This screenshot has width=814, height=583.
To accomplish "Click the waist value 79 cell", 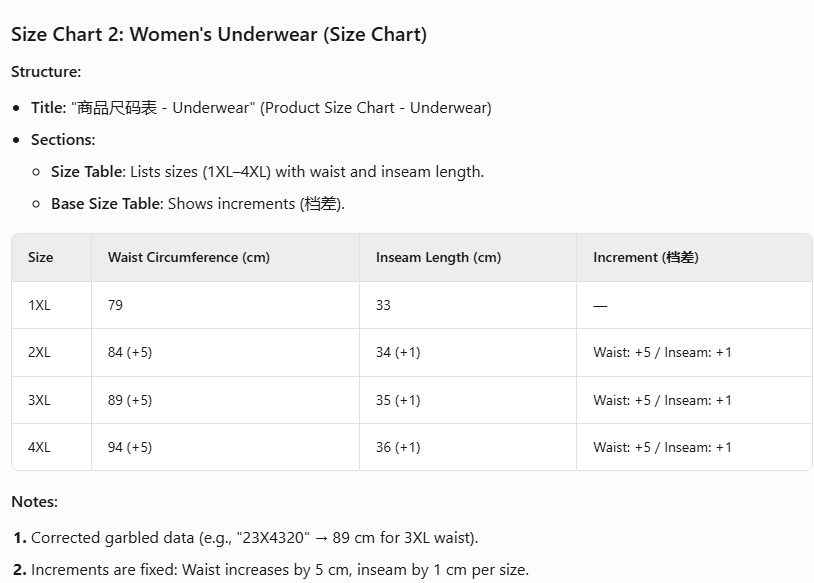I will click(x=116, y=306).
